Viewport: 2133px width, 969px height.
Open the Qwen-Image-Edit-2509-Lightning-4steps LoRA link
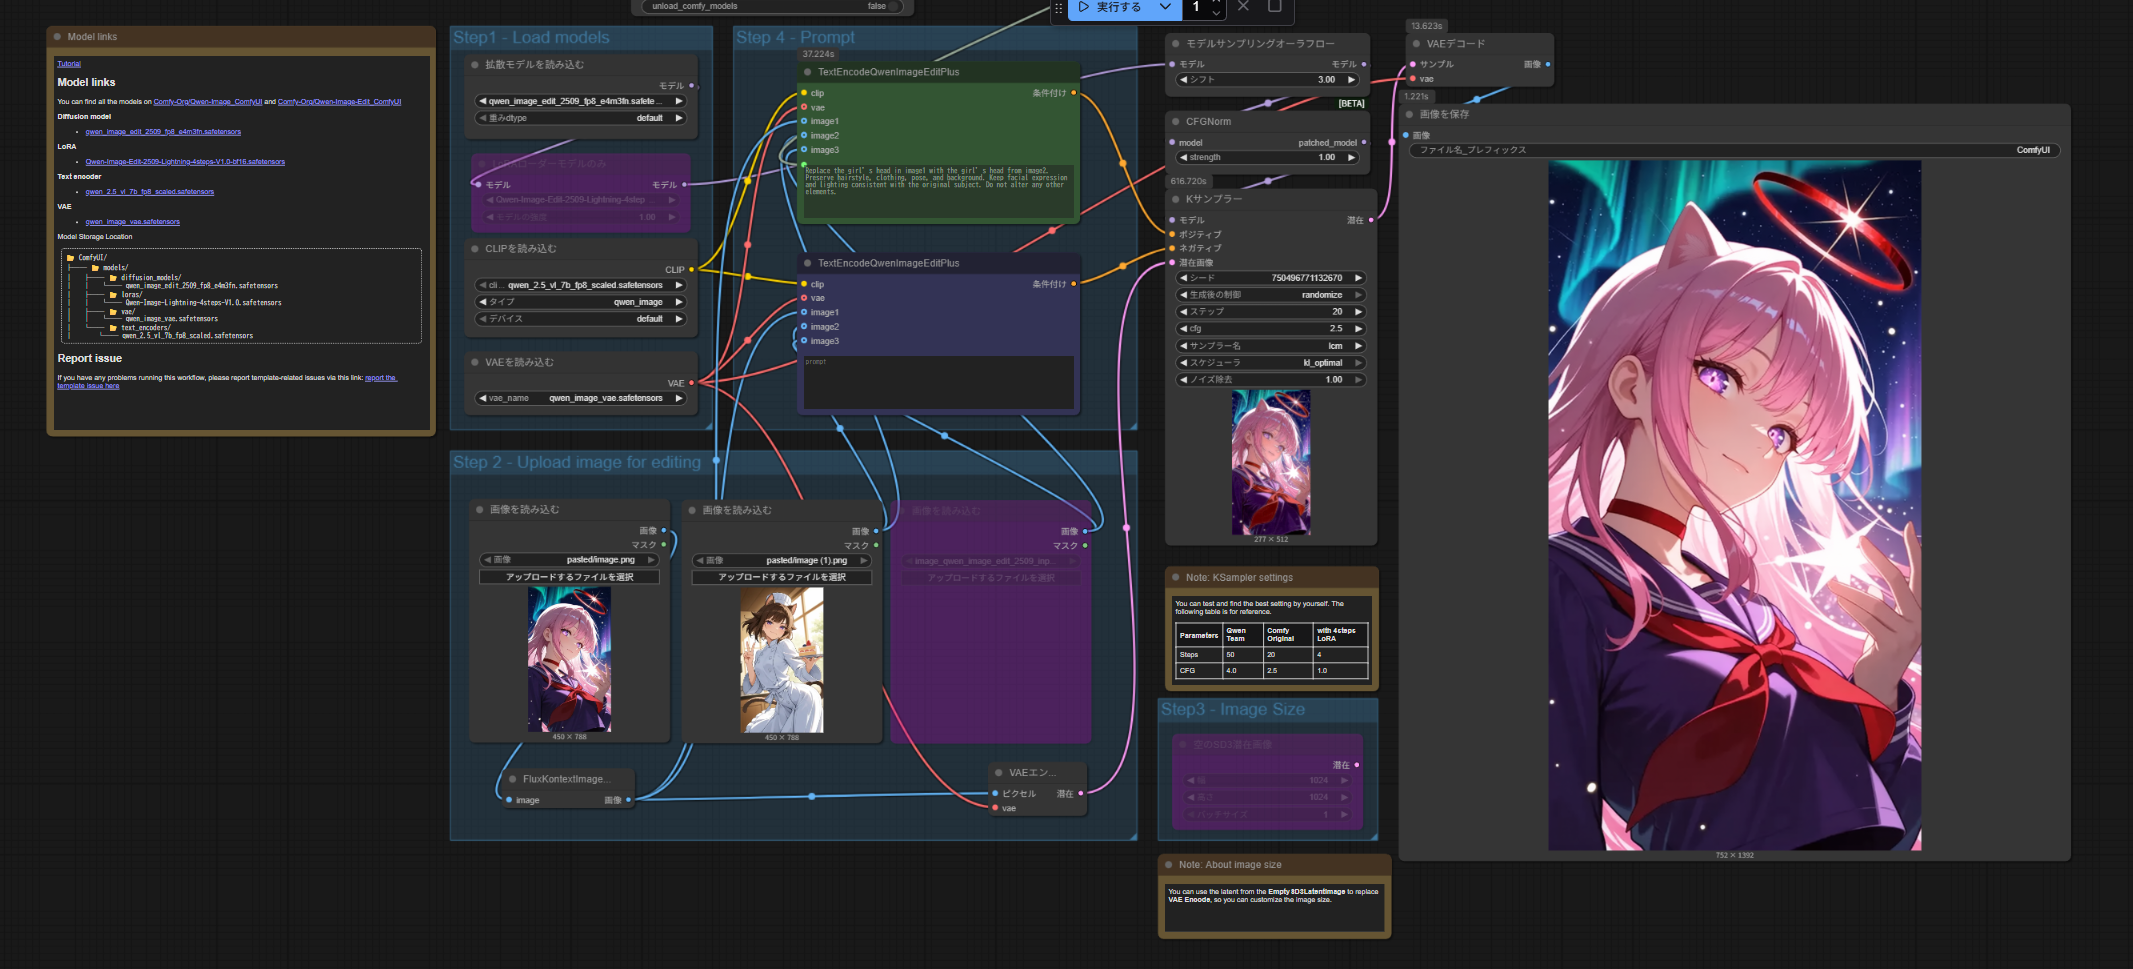point(185,162)
